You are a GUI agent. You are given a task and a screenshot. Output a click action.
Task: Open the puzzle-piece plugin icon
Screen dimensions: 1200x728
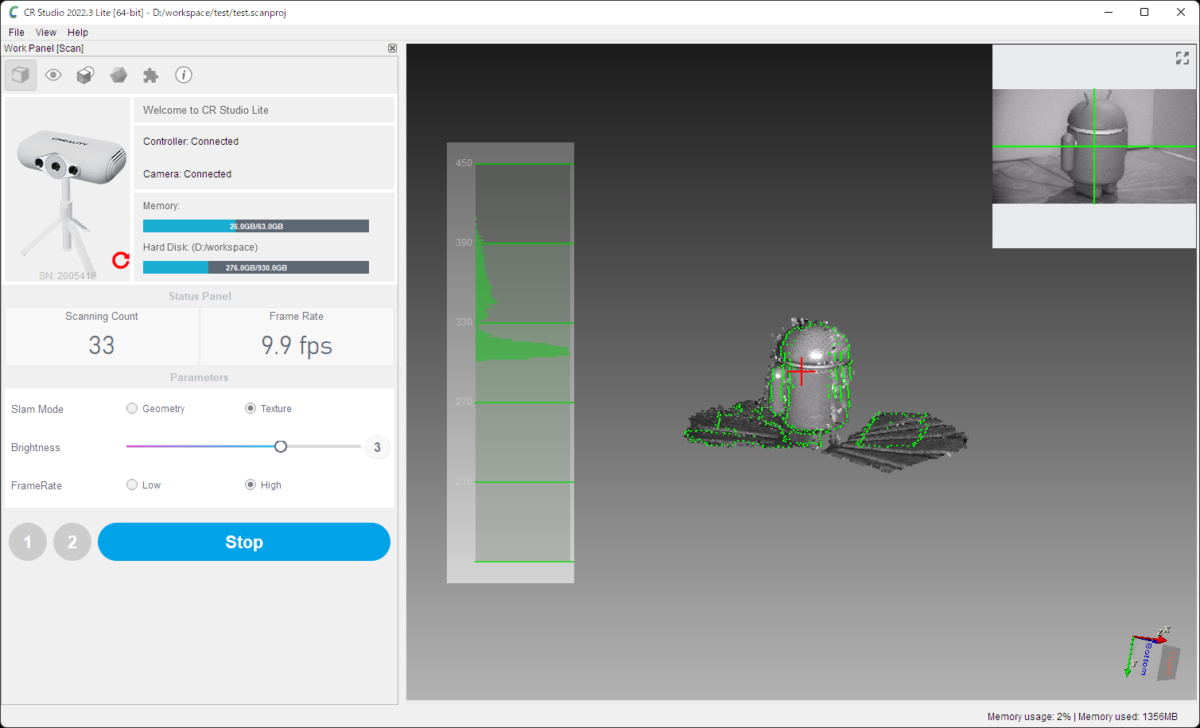pos(151,75)
